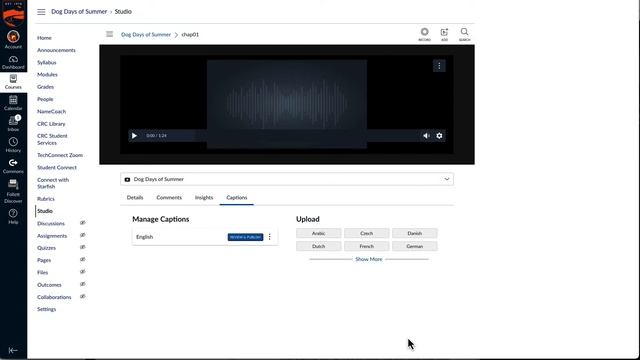Play the chap01 audio
The width and height of the screenshot is (640, 360).
pyautogui.click(x=134, y=136)
